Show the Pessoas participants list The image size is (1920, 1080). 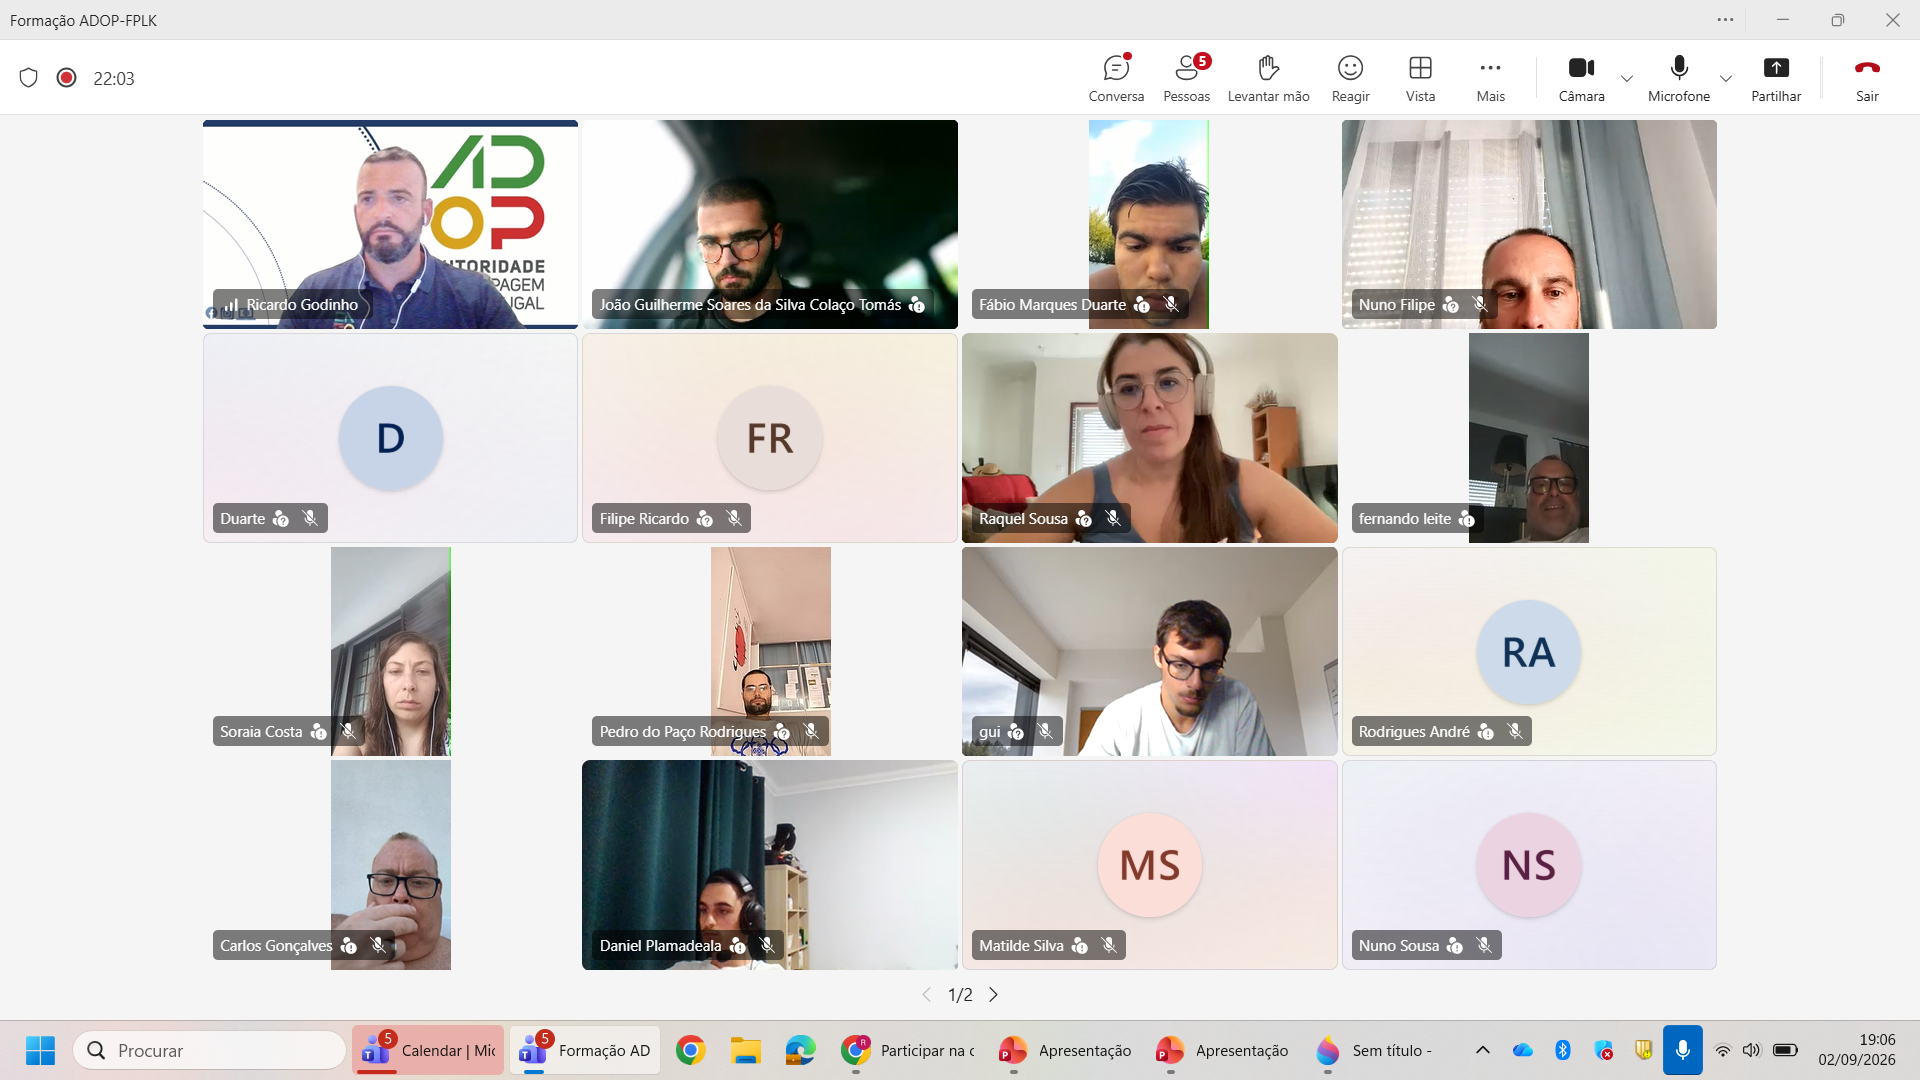pos(1186,78)
